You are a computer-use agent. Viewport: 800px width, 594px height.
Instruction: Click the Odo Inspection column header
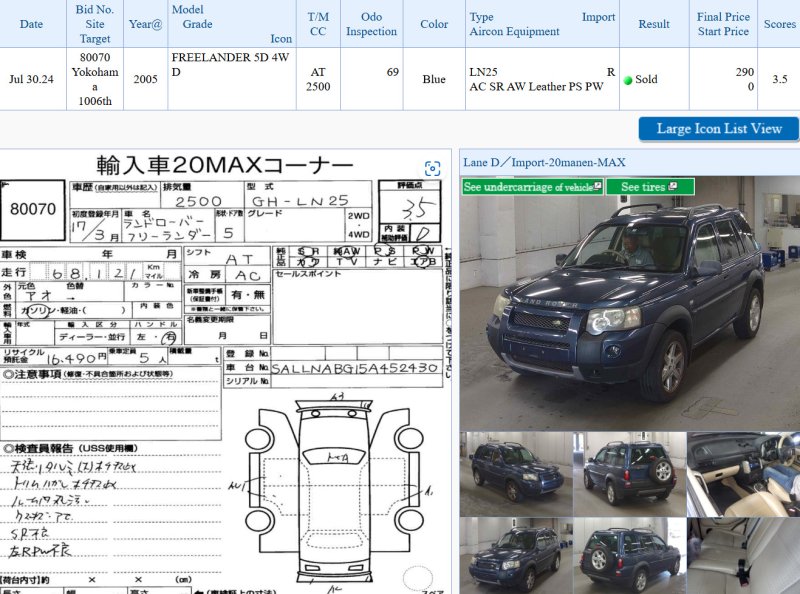tap(371, 24)
